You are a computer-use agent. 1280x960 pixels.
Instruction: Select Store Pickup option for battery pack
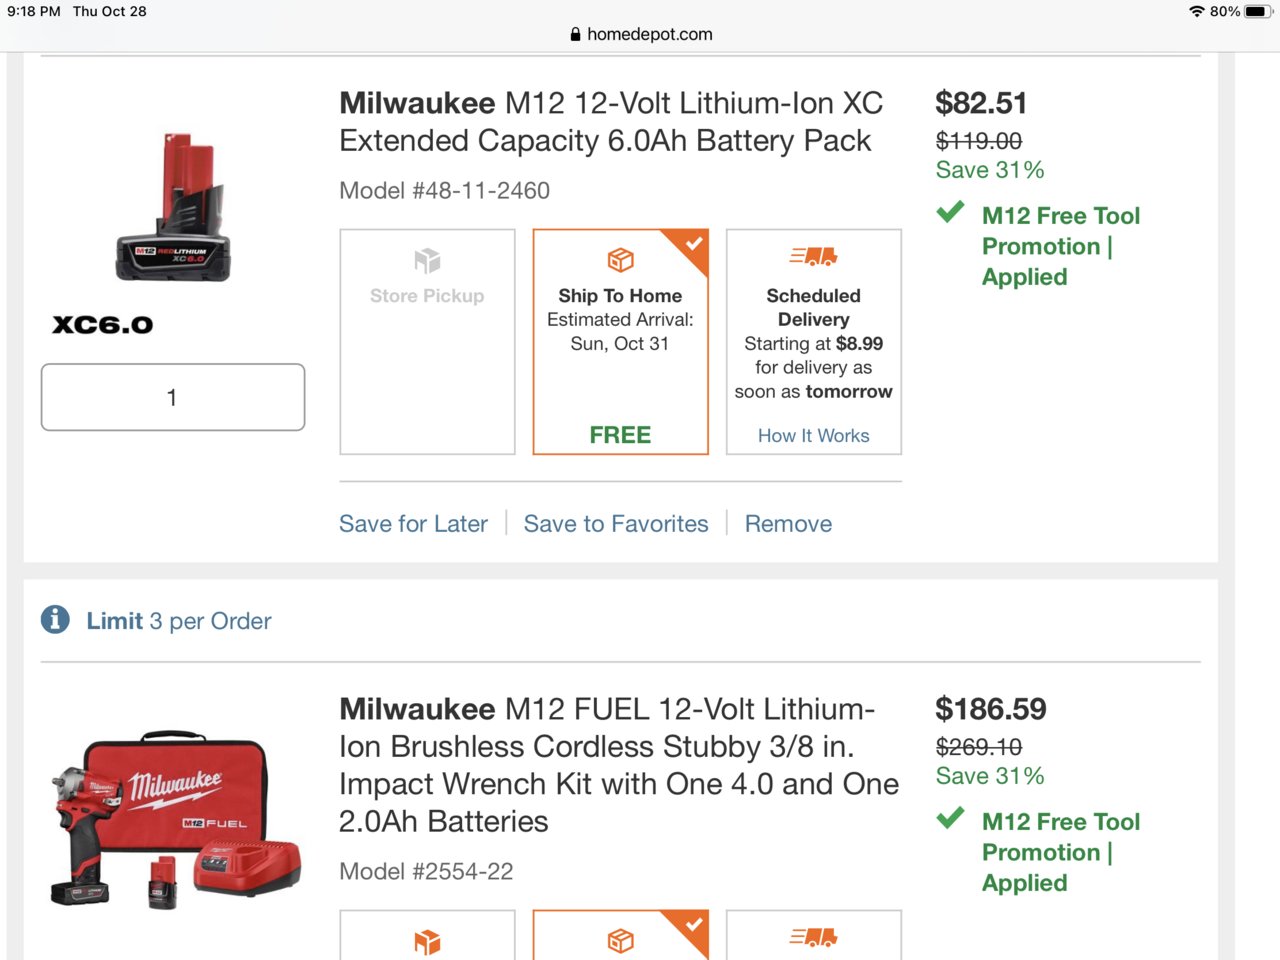click(x=427, y=342)
